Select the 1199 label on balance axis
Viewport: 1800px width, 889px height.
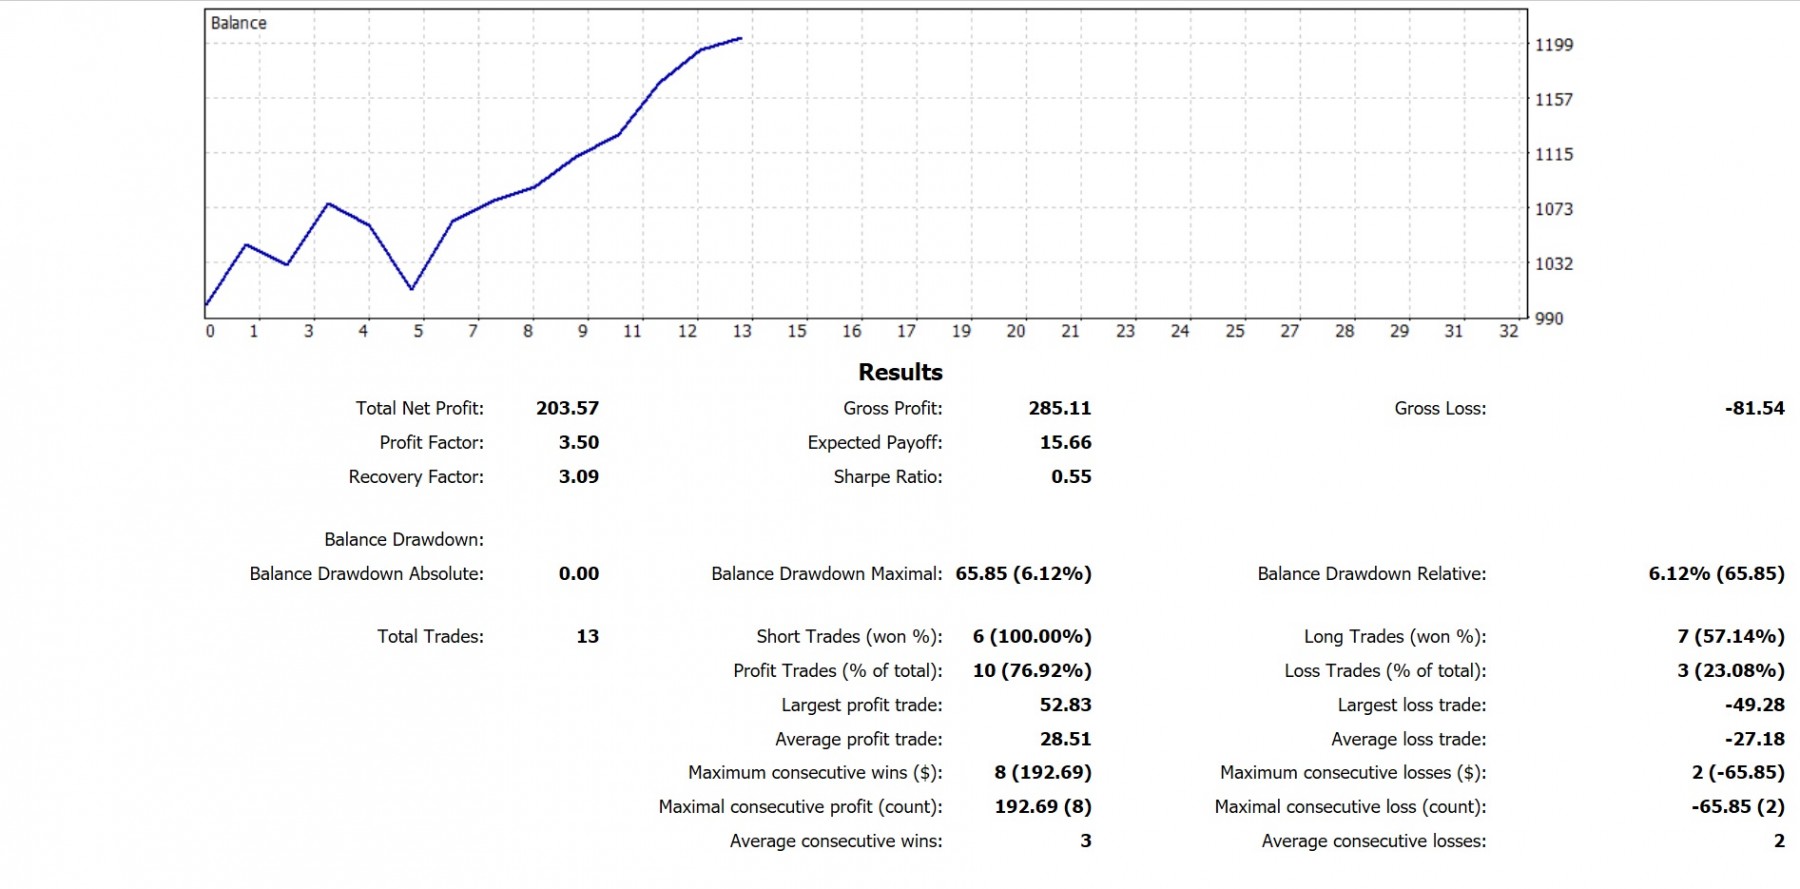click(x=1554, y=45)
